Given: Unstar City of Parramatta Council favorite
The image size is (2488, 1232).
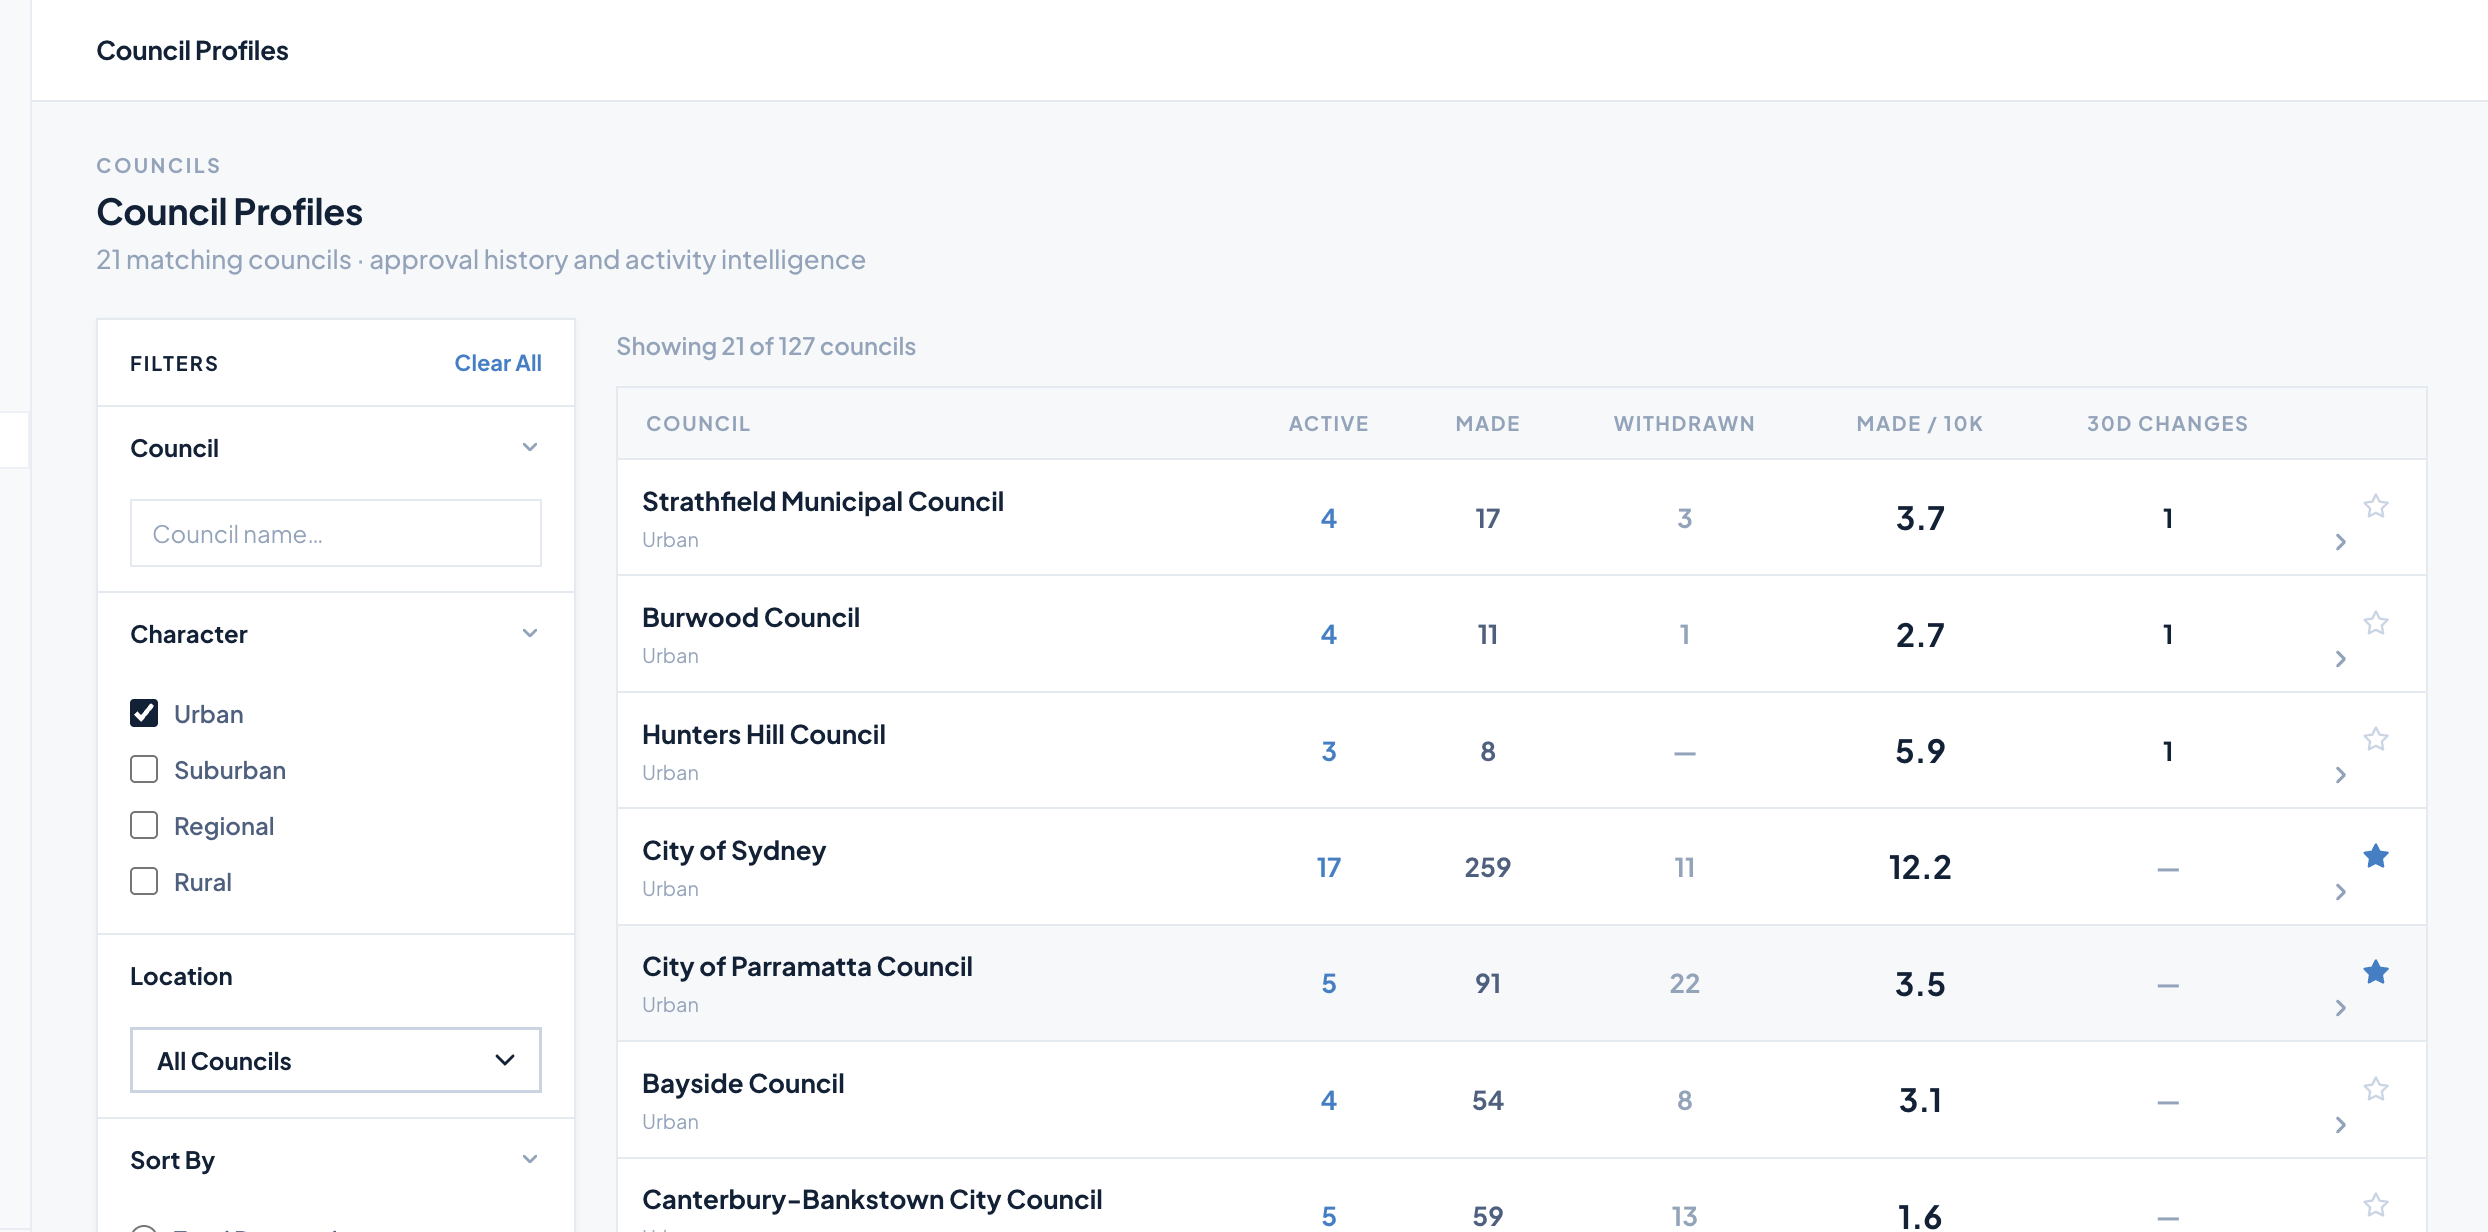Looking at the screenshot, I should [x=2376, y=972].
